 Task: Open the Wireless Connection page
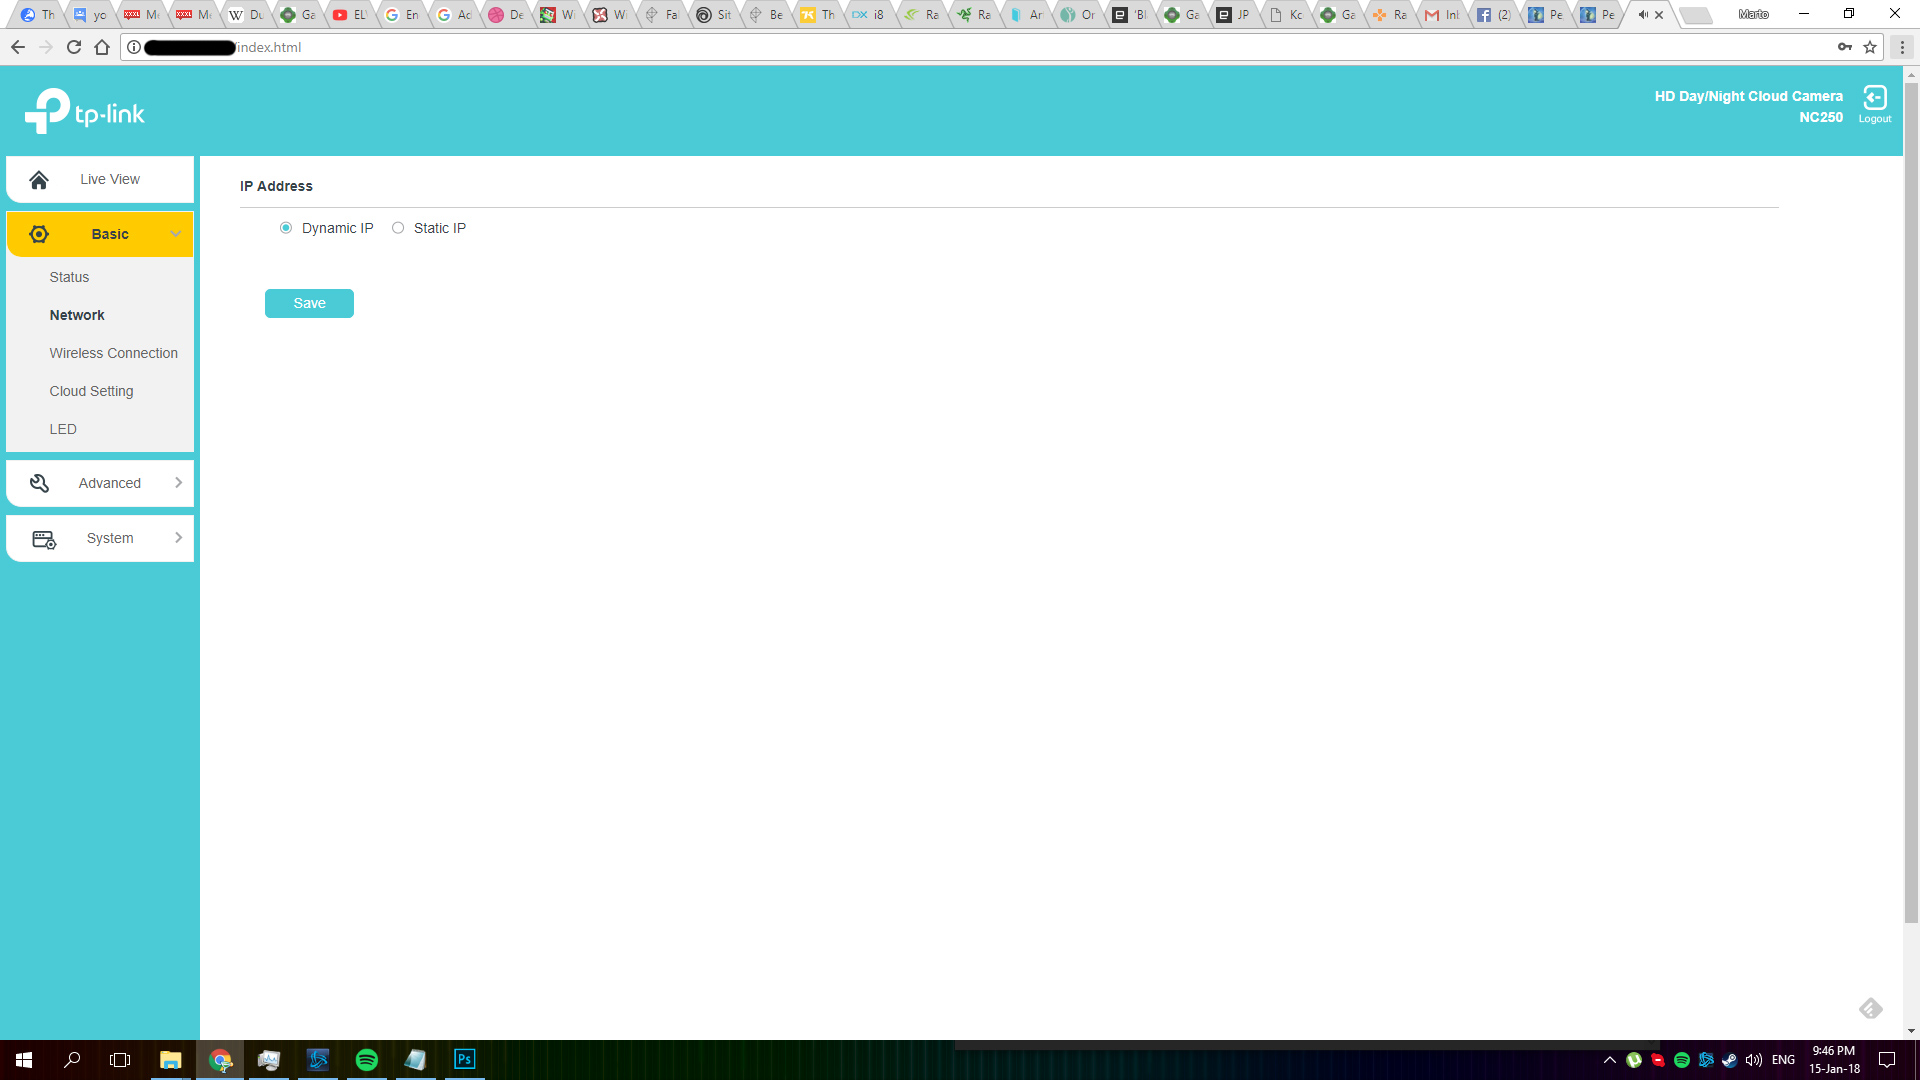click(x=113, y=353)
